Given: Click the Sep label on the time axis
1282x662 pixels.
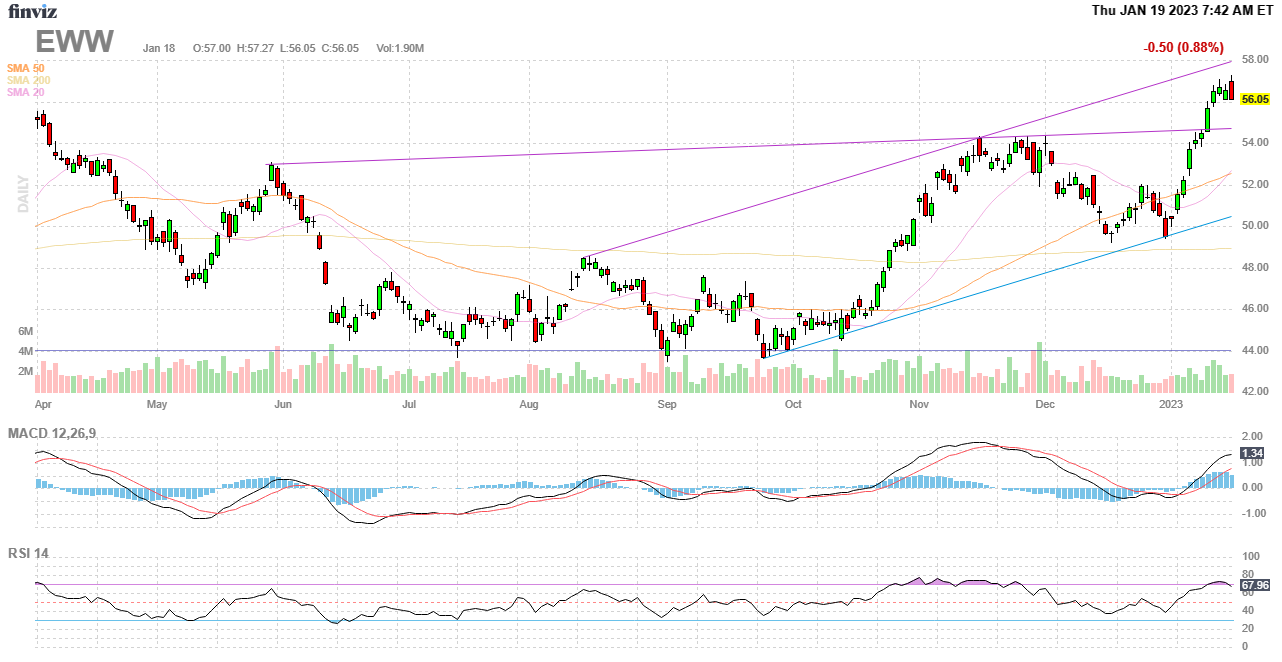Looking at the screenshot, I should point(667,405).
